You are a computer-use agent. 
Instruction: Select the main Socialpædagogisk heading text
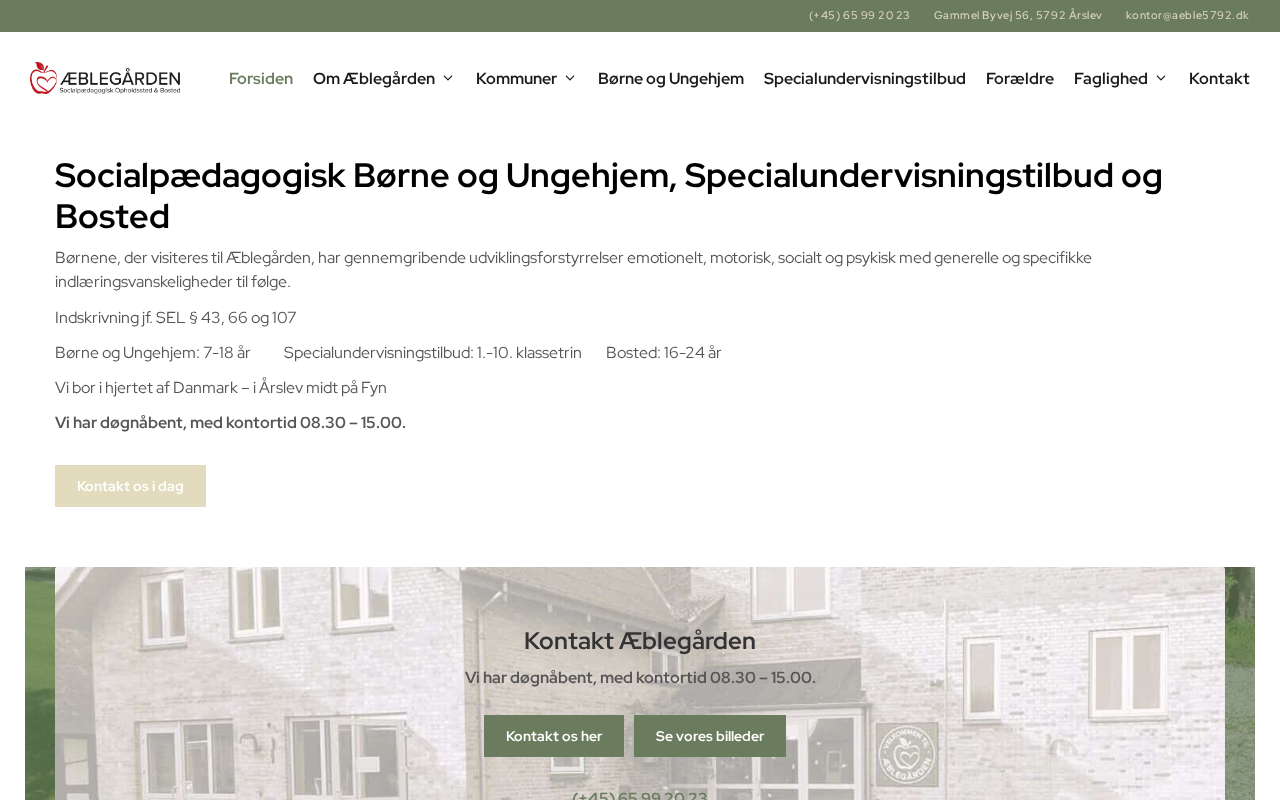(x=609, y=196)
